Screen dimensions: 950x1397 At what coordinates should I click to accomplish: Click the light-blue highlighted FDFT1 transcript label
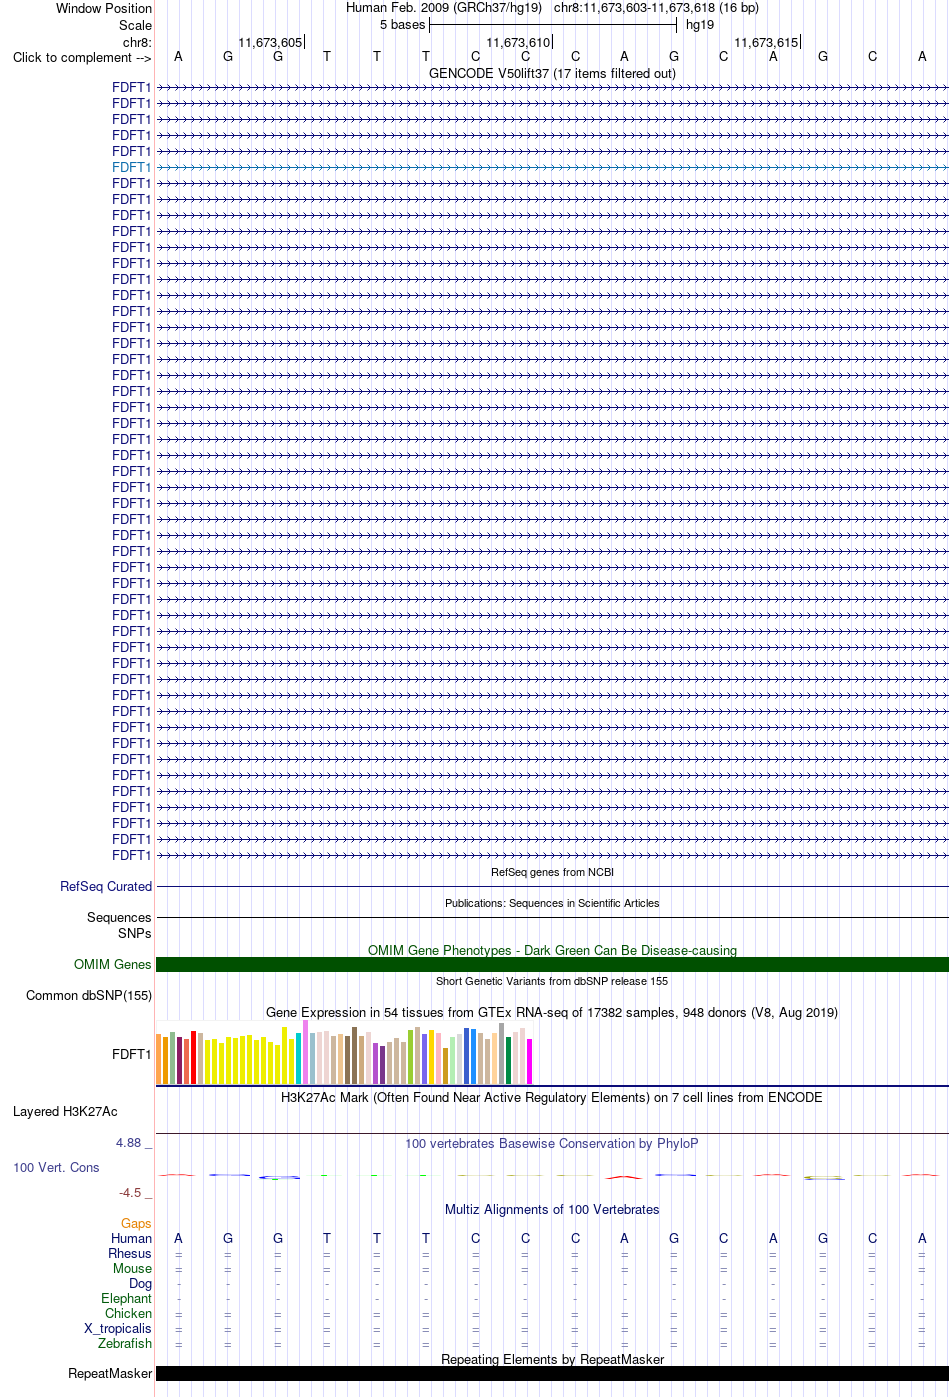click(131, 167)
